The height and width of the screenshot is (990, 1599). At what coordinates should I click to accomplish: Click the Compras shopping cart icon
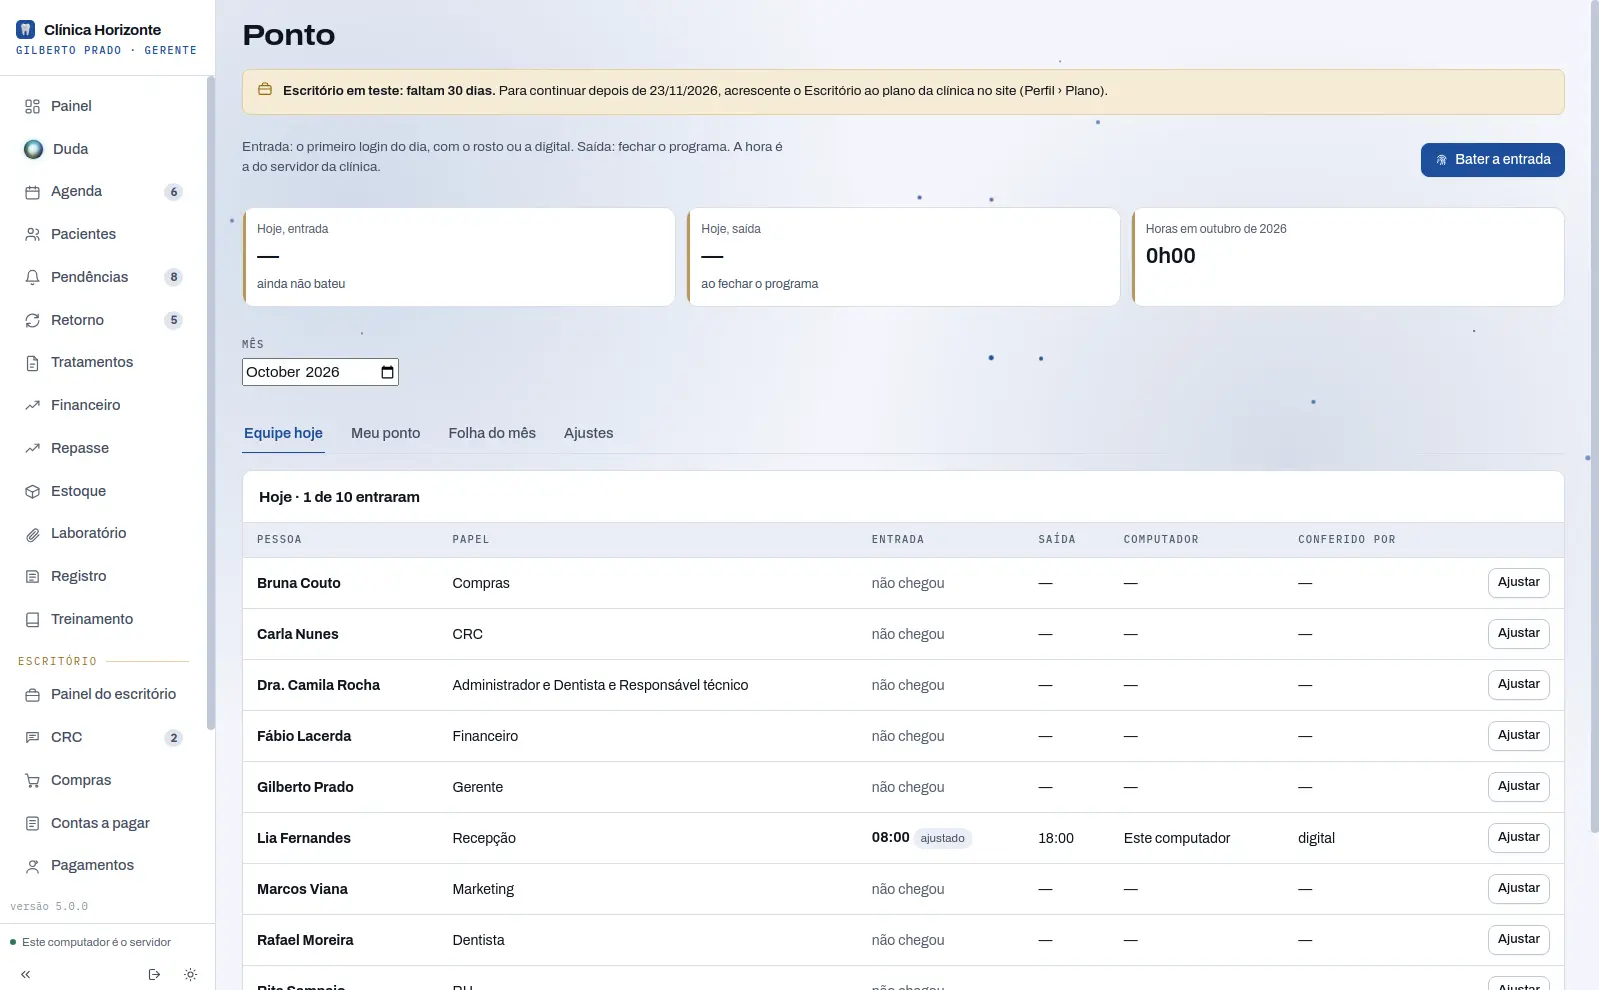pyautogui.click(x=32, y=780)
